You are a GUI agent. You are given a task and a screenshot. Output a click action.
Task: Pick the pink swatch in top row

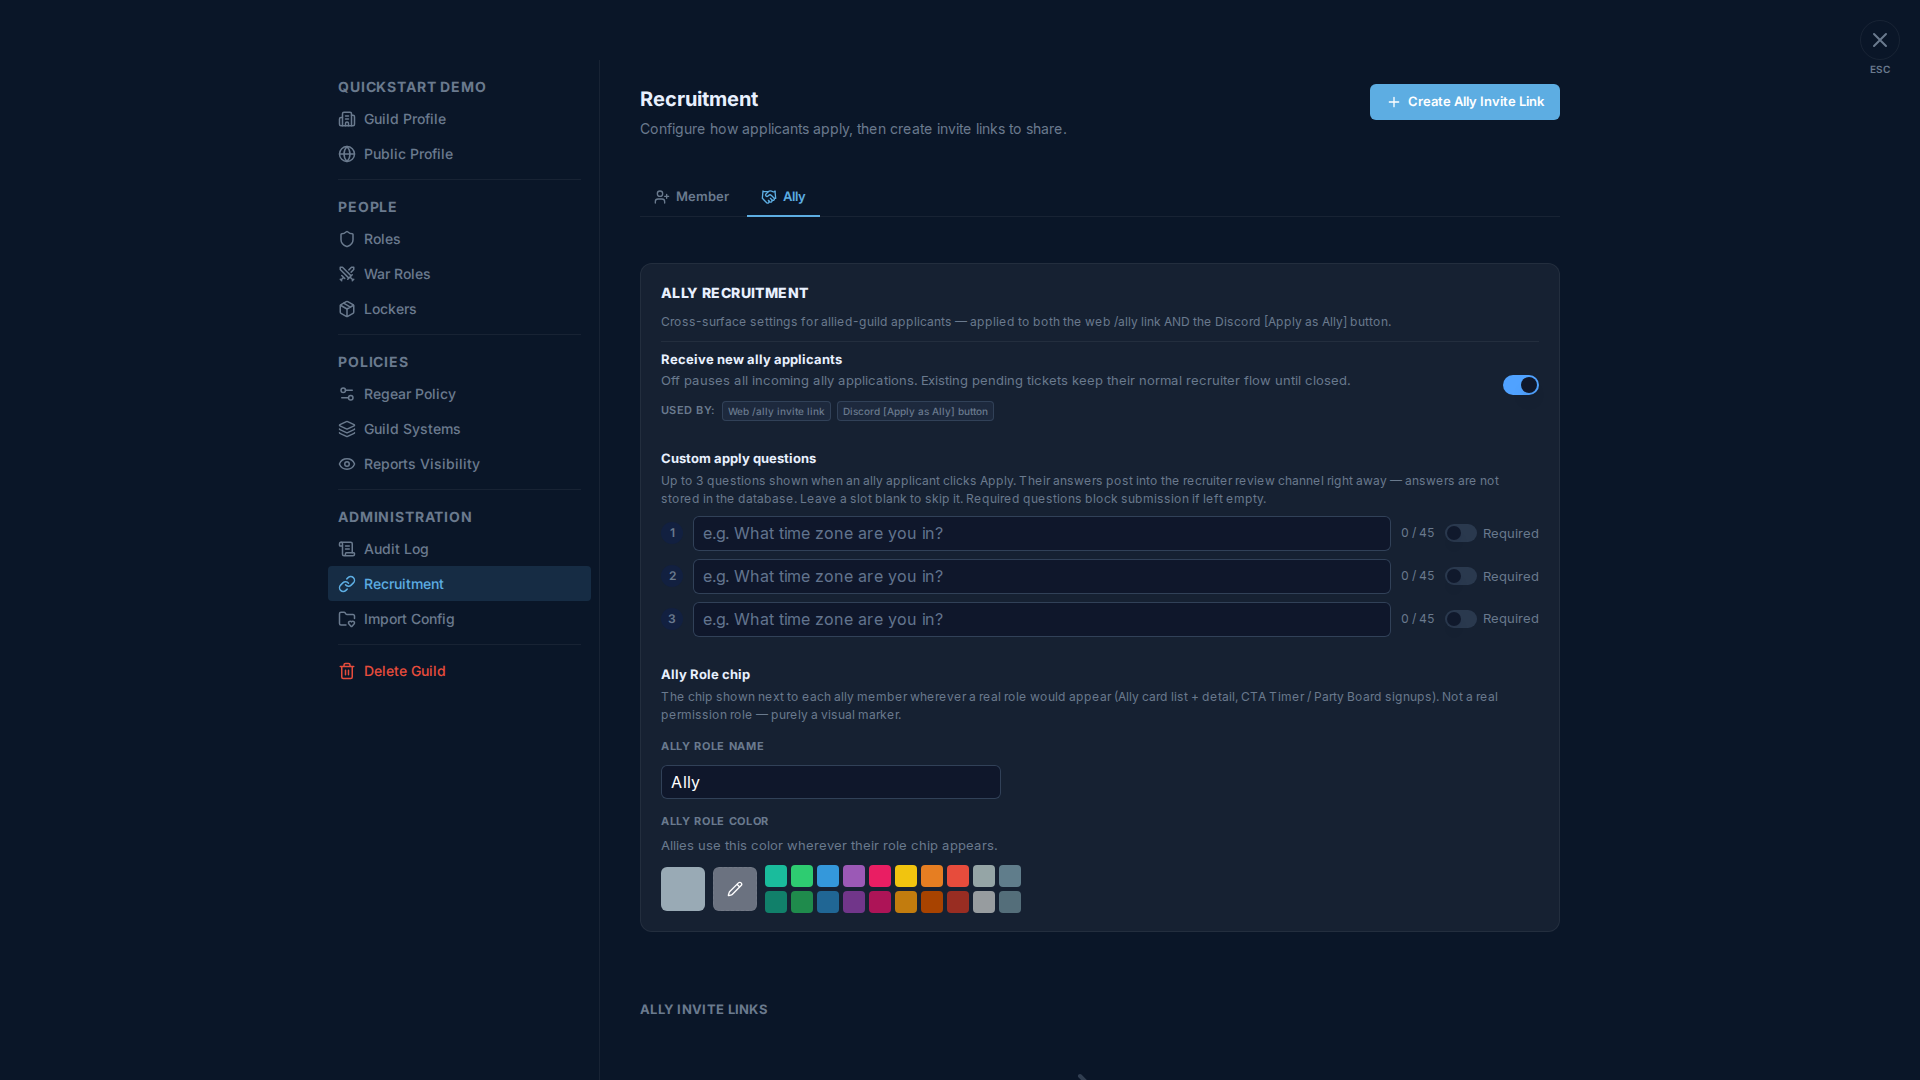[x=880, y=876]
